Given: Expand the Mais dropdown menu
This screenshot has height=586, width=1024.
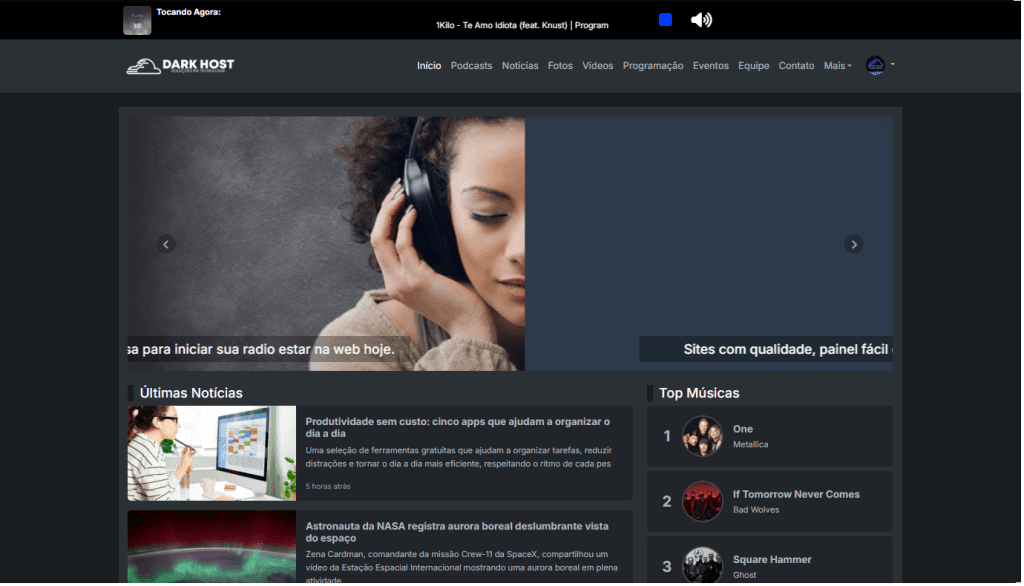Looking at the screenshot, I should pos(837,66).
